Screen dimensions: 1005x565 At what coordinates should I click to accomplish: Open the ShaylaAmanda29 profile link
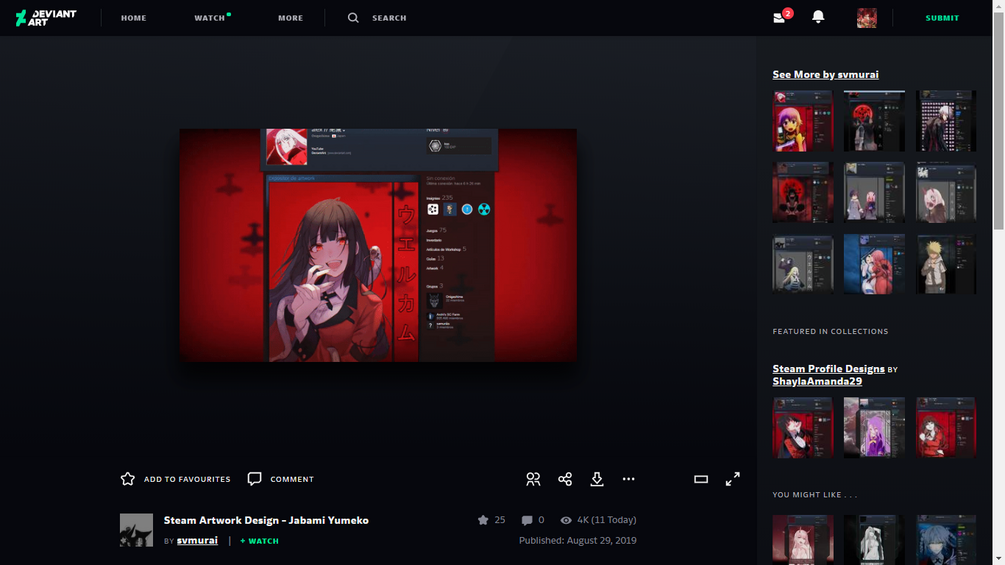pos(817,381)
